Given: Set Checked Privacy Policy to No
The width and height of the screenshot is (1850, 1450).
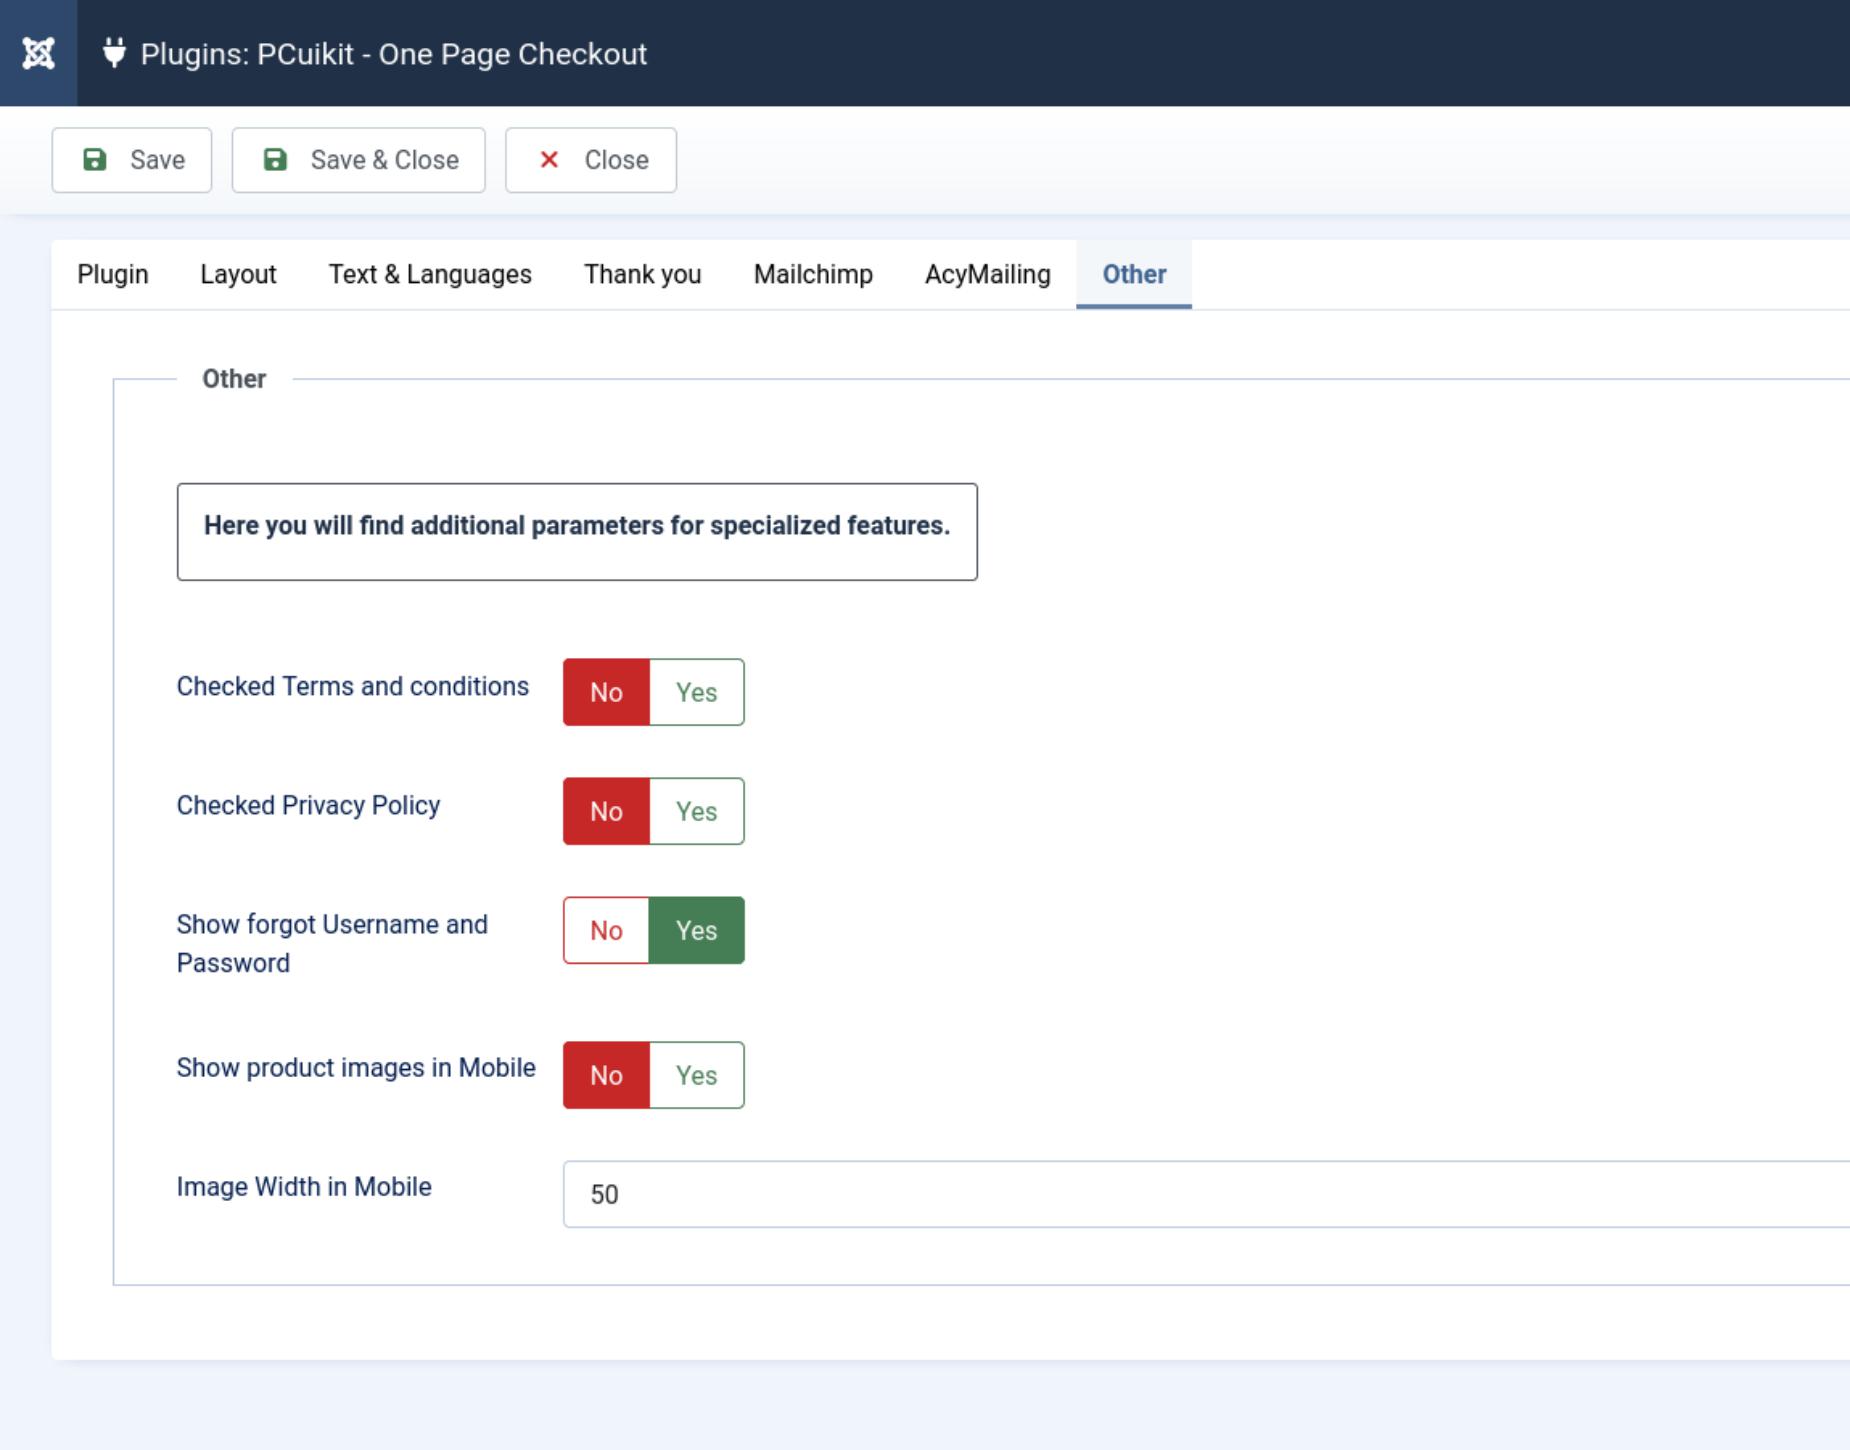Looking at the screenshot, I should point(606,811).
